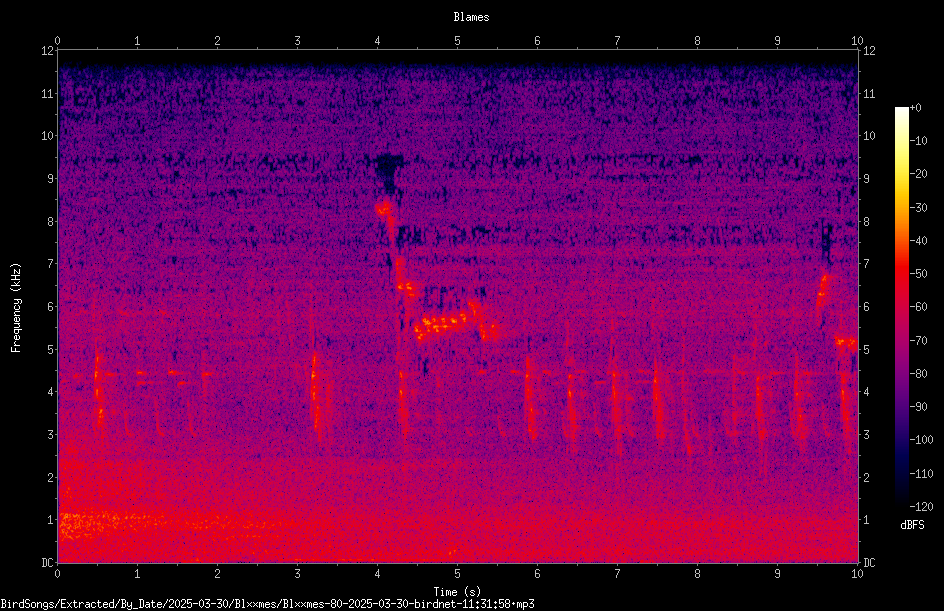This screenshot has width=944, height=611.
Task: Click the "-10" color scale label
Action: [918, 141]
